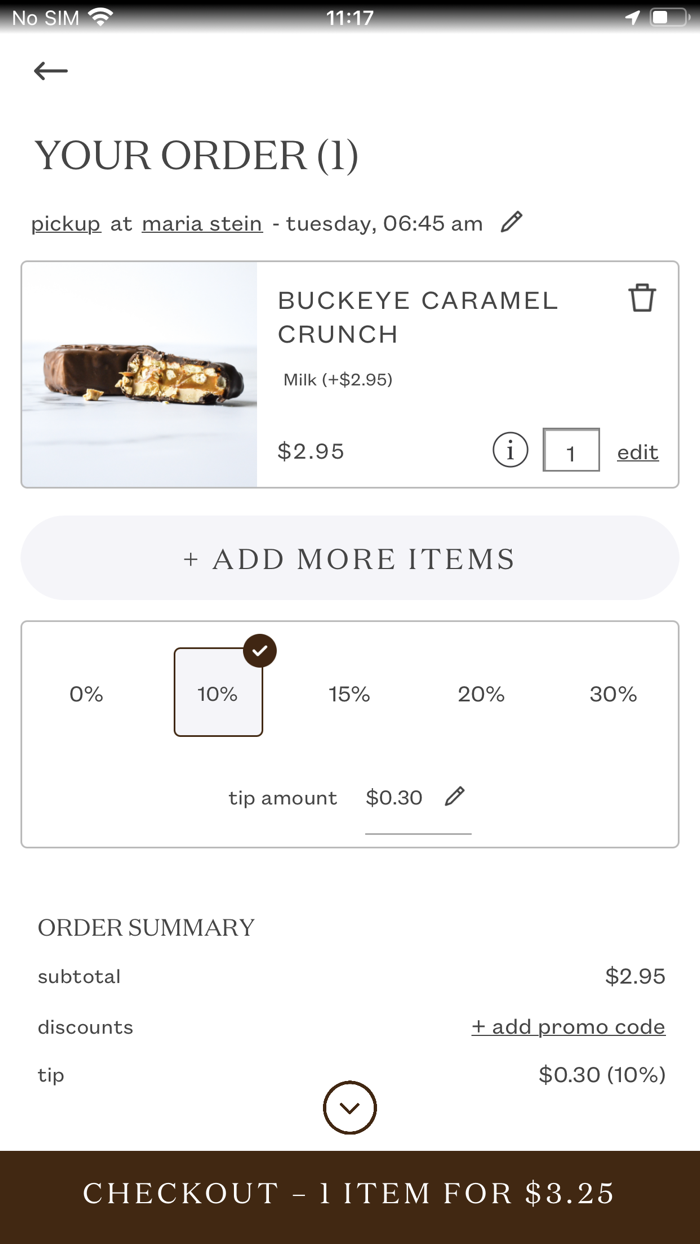The width and height of the screenshot is (700, 1244).
Task: Choose the 30% tip percentage
Action: [613, 693]
